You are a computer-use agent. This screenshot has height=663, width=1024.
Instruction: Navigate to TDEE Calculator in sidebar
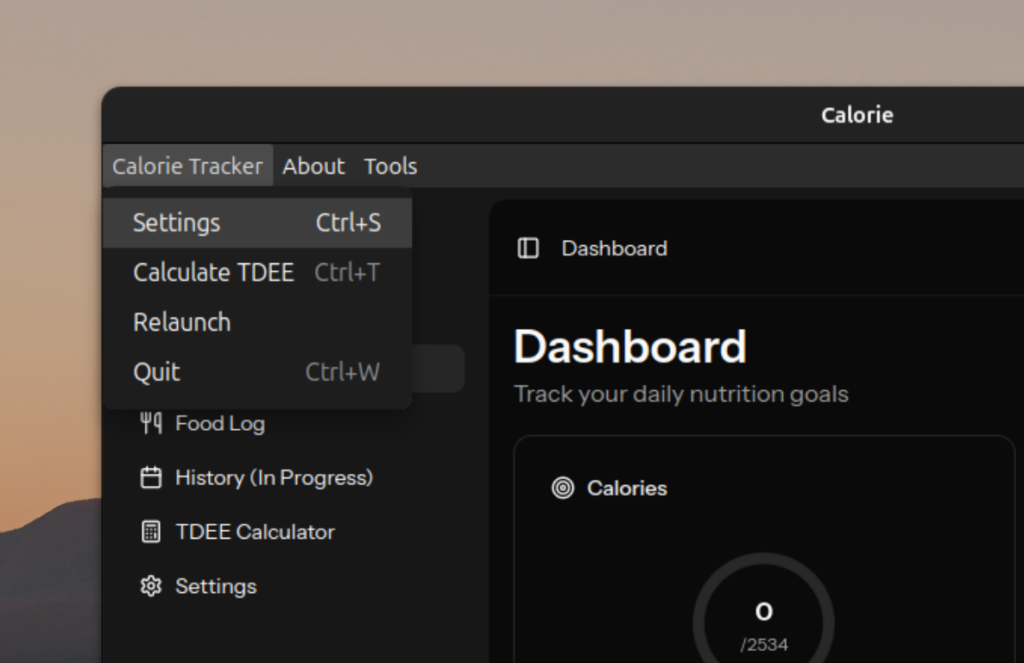255,532
